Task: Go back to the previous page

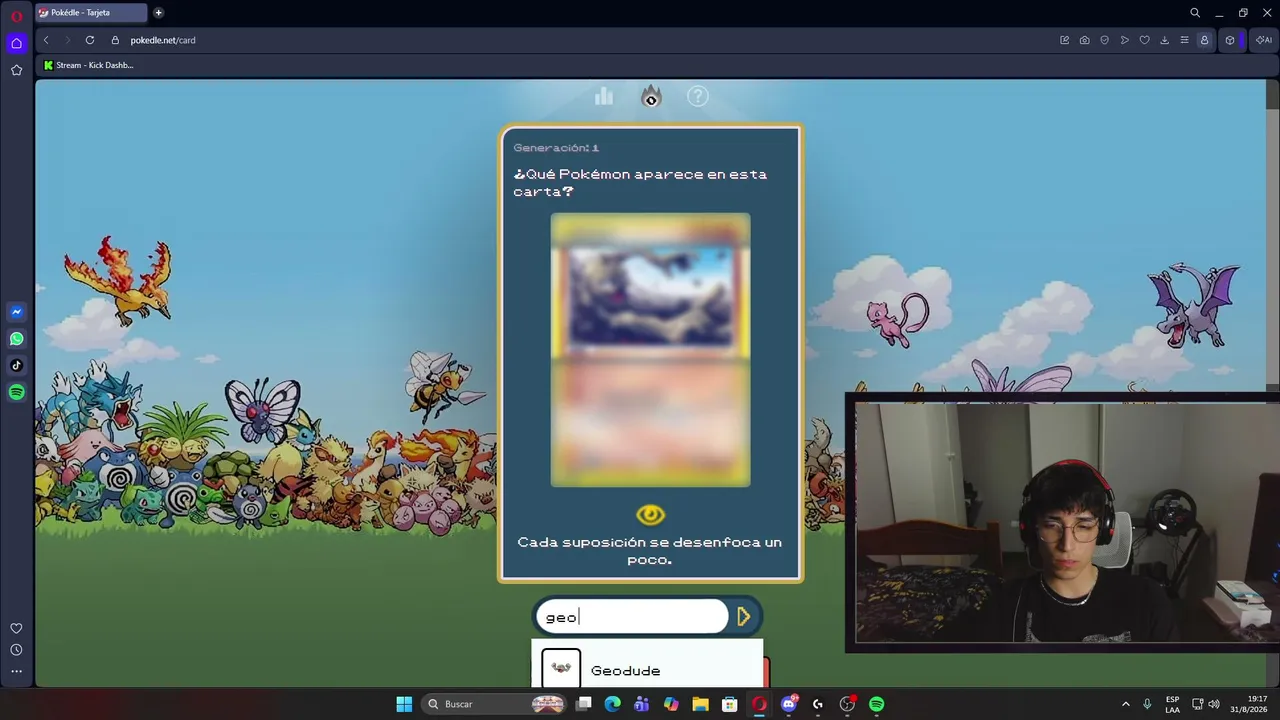Action: pos(46,40)
